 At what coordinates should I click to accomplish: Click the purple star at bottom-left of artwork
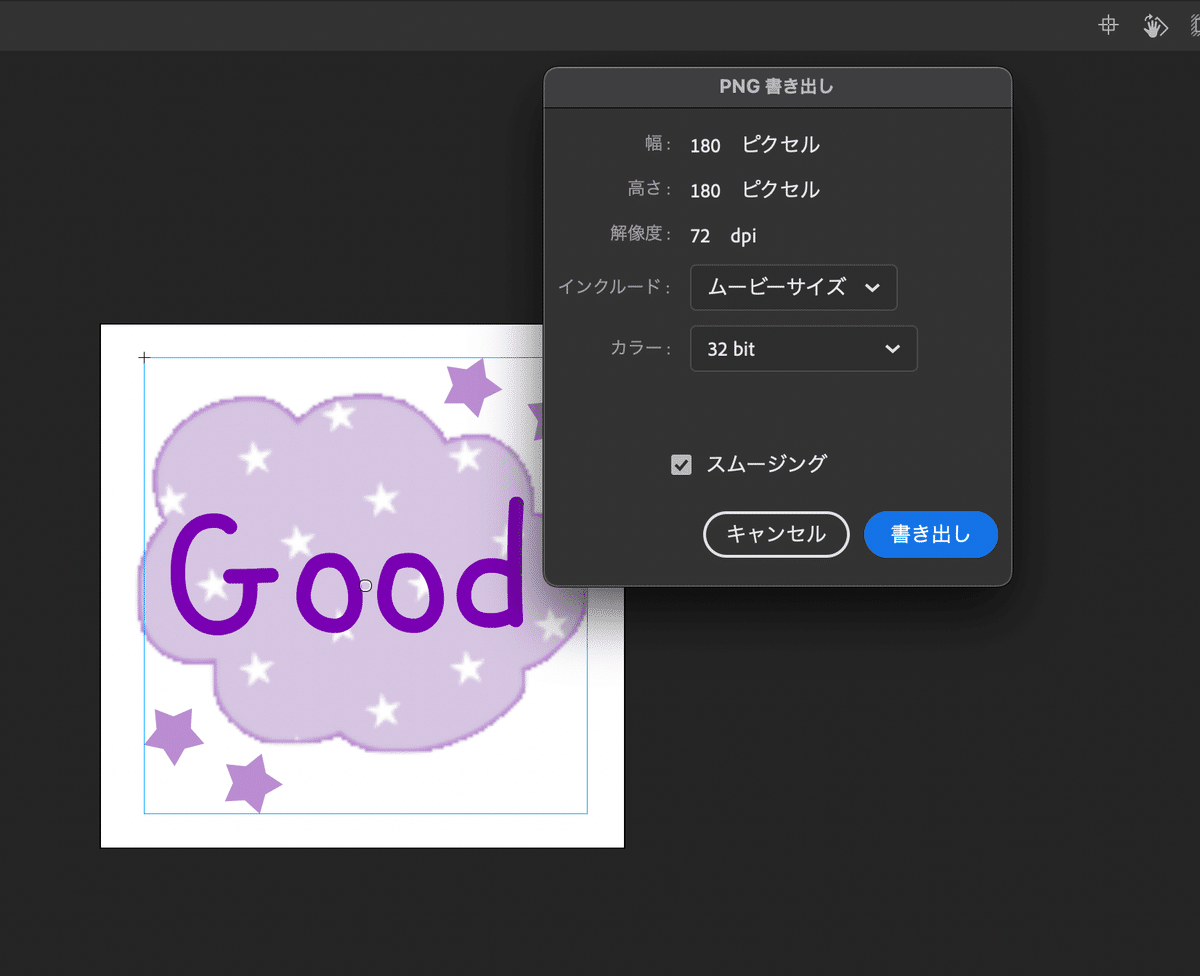(174, 736)
